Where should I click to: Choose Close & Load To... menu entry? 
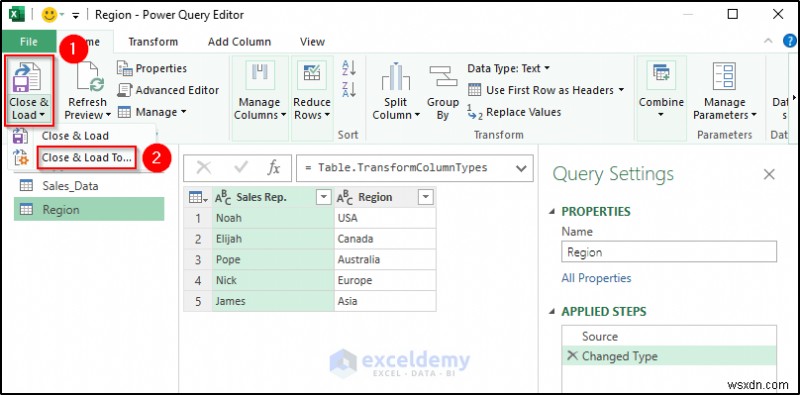pyautogui.click(x=87, y=158)
